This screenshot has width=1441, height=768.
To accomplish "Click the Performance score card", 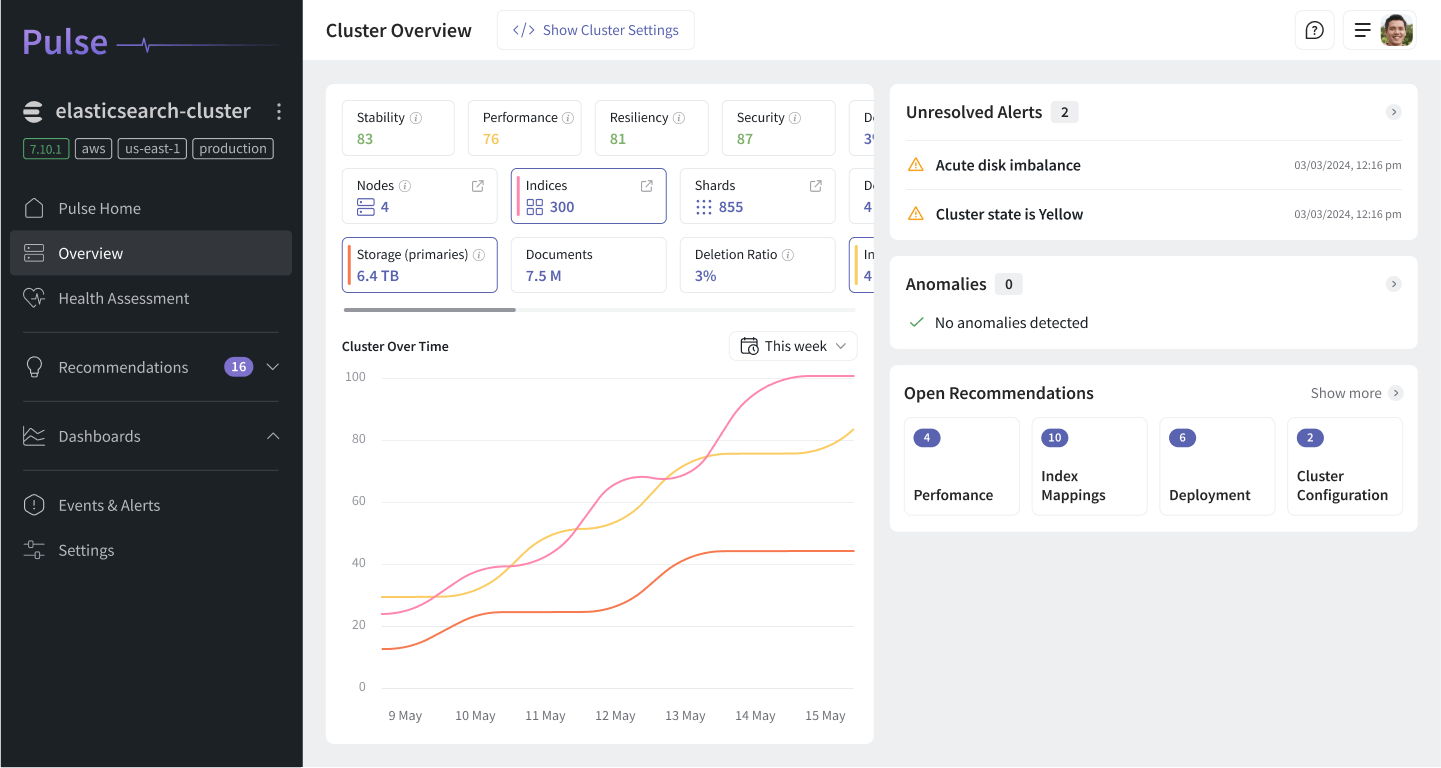I will point(525,128).
